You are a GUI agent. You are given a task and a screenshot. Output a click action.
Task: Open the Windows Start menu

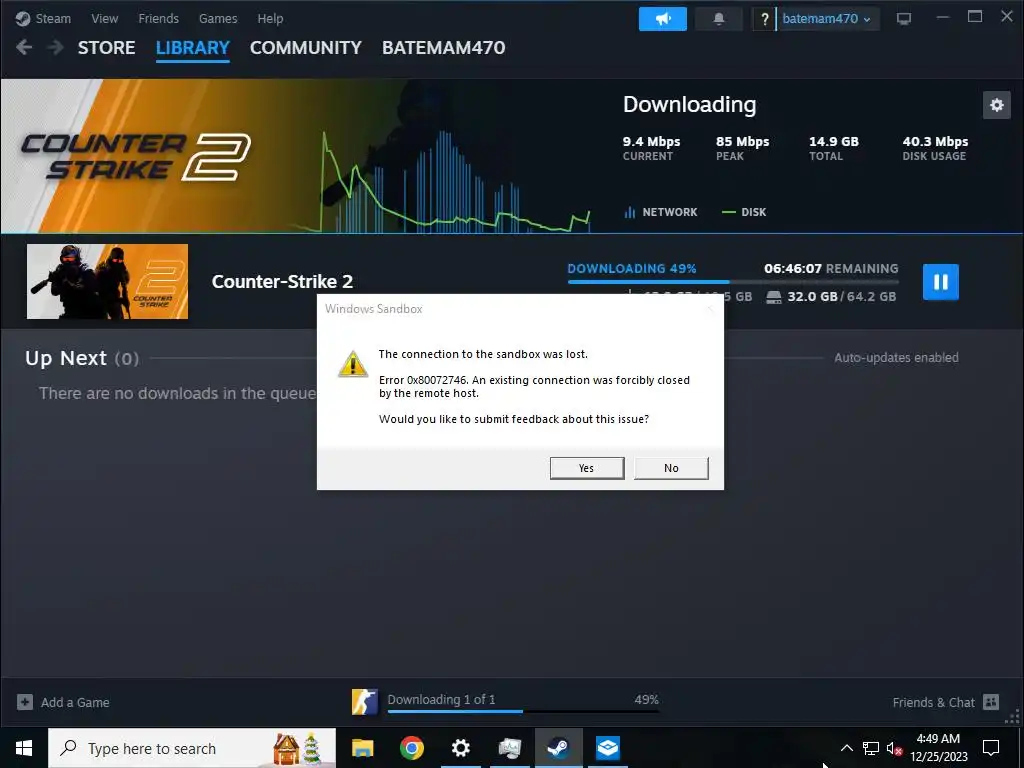pos(24,748)
